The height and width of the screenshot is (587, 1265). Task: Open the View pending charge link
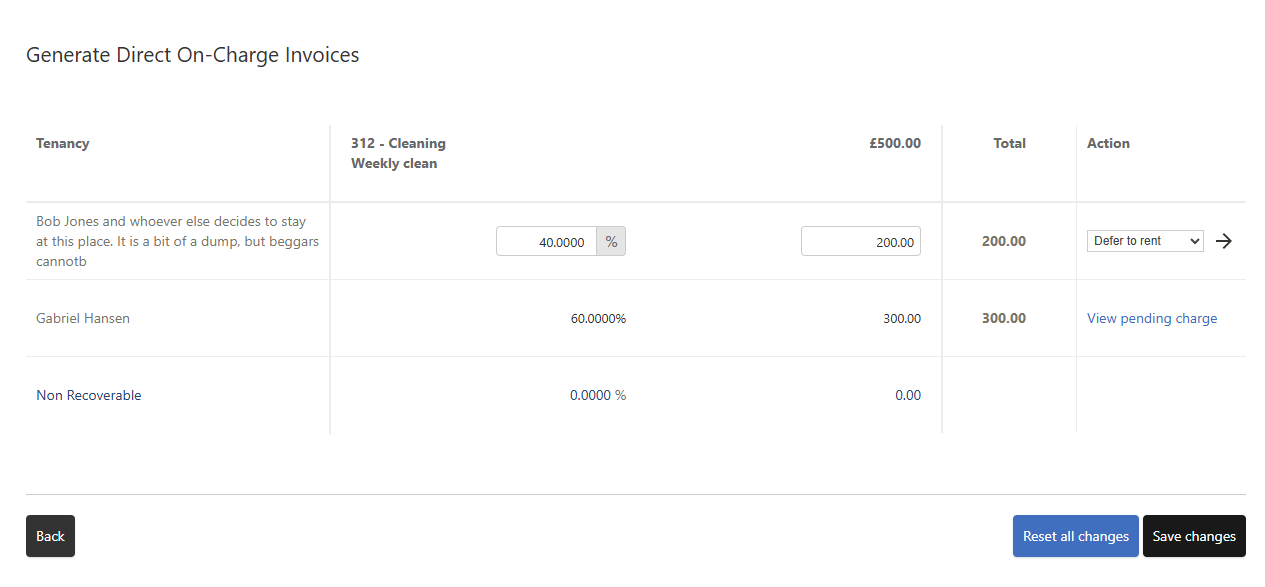click(1152, 318)
